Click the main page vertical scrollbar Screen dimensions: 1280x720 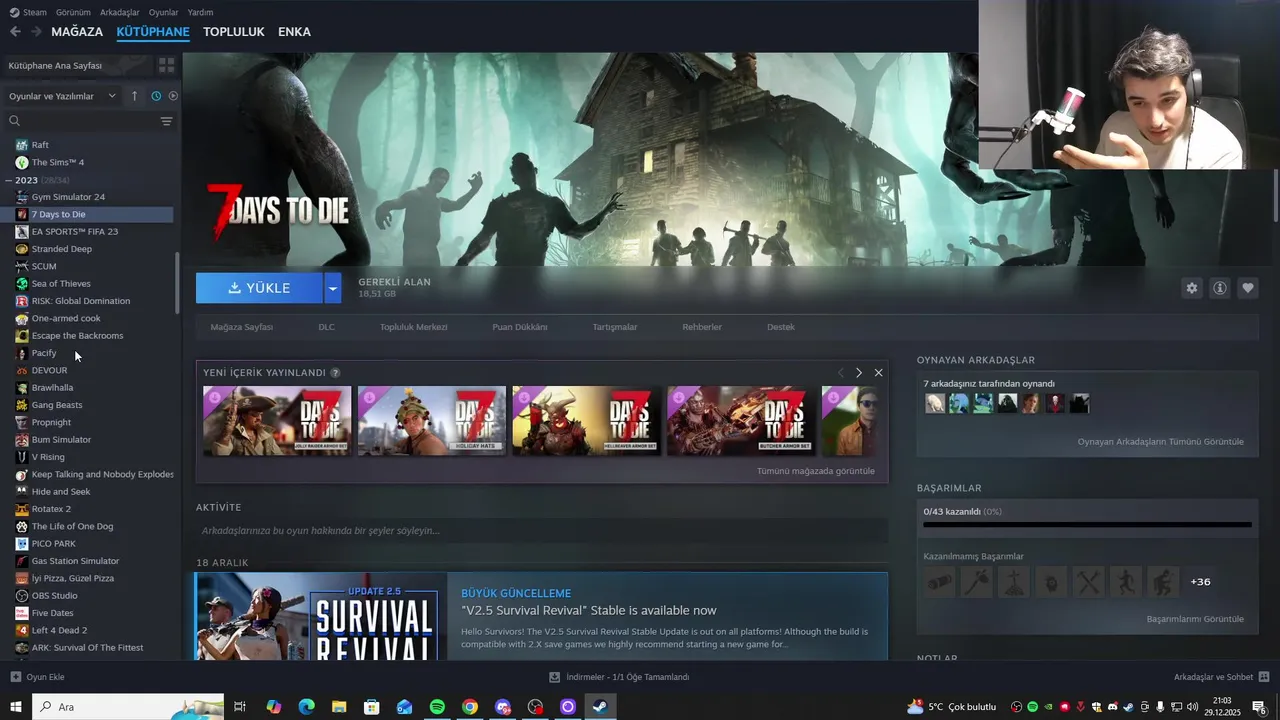tap(1275, 196)
